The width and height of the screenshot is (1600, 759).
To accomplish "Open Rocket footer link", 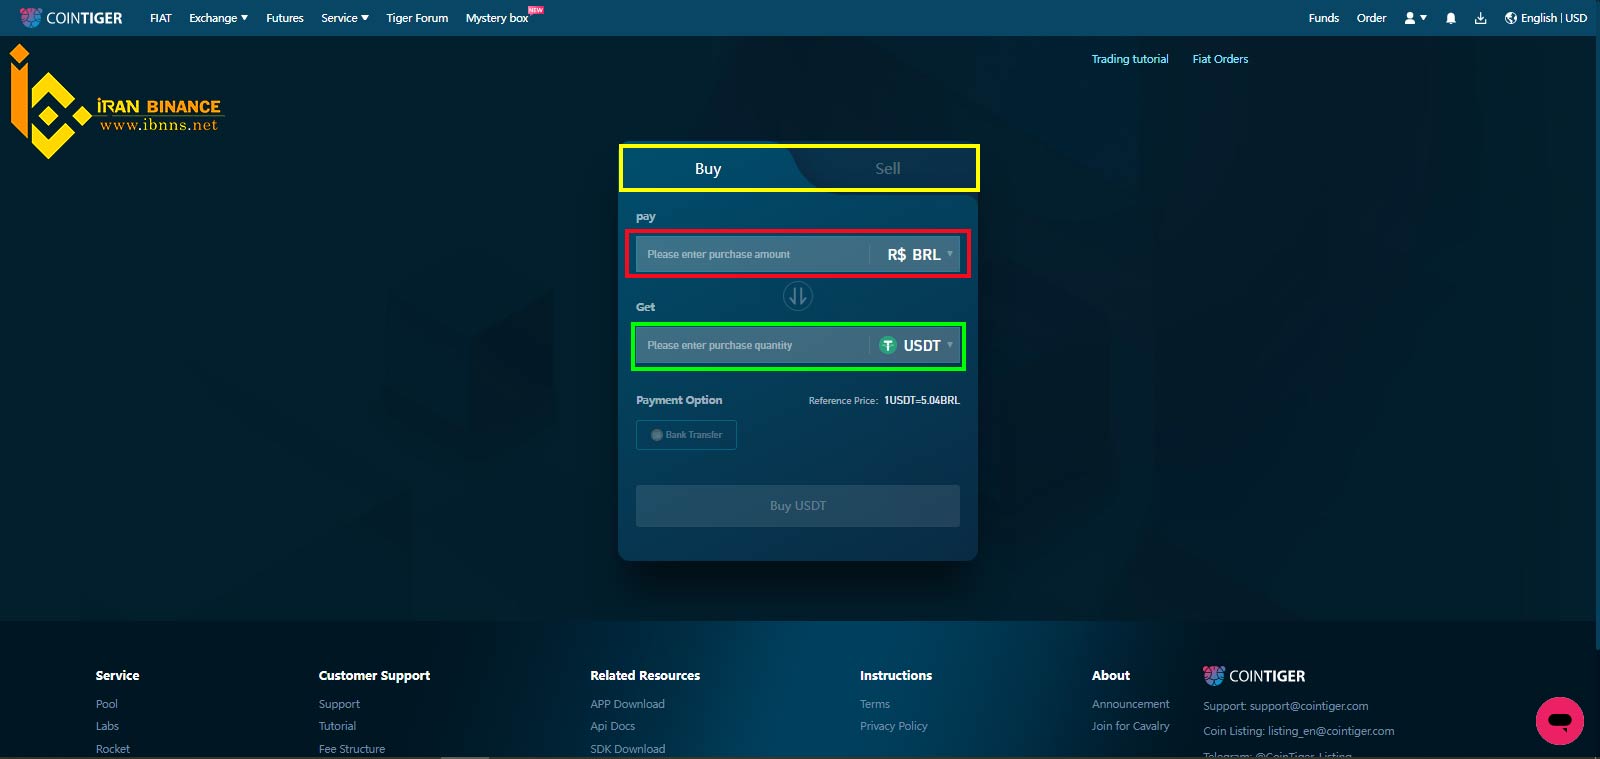I will 113,749.
